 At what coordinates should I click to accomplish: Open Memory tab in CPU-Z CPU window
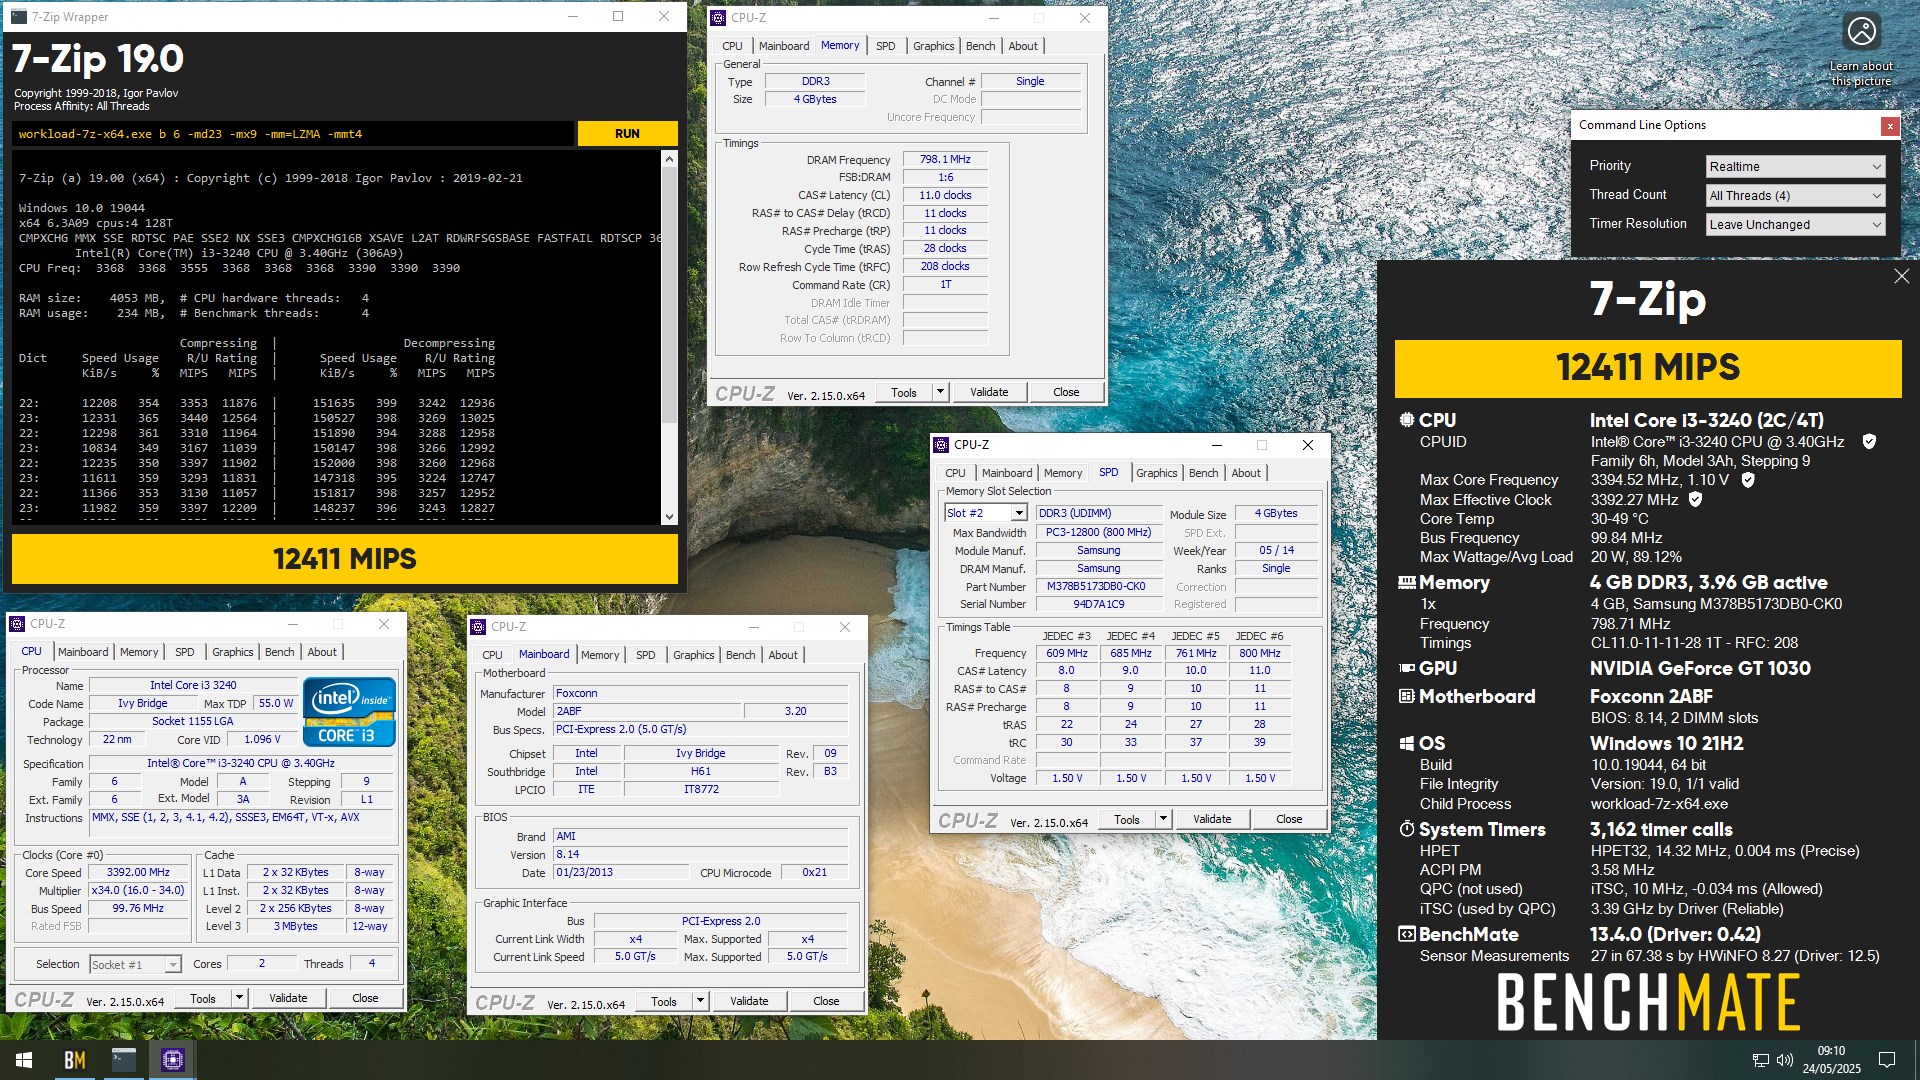point(139,652)
